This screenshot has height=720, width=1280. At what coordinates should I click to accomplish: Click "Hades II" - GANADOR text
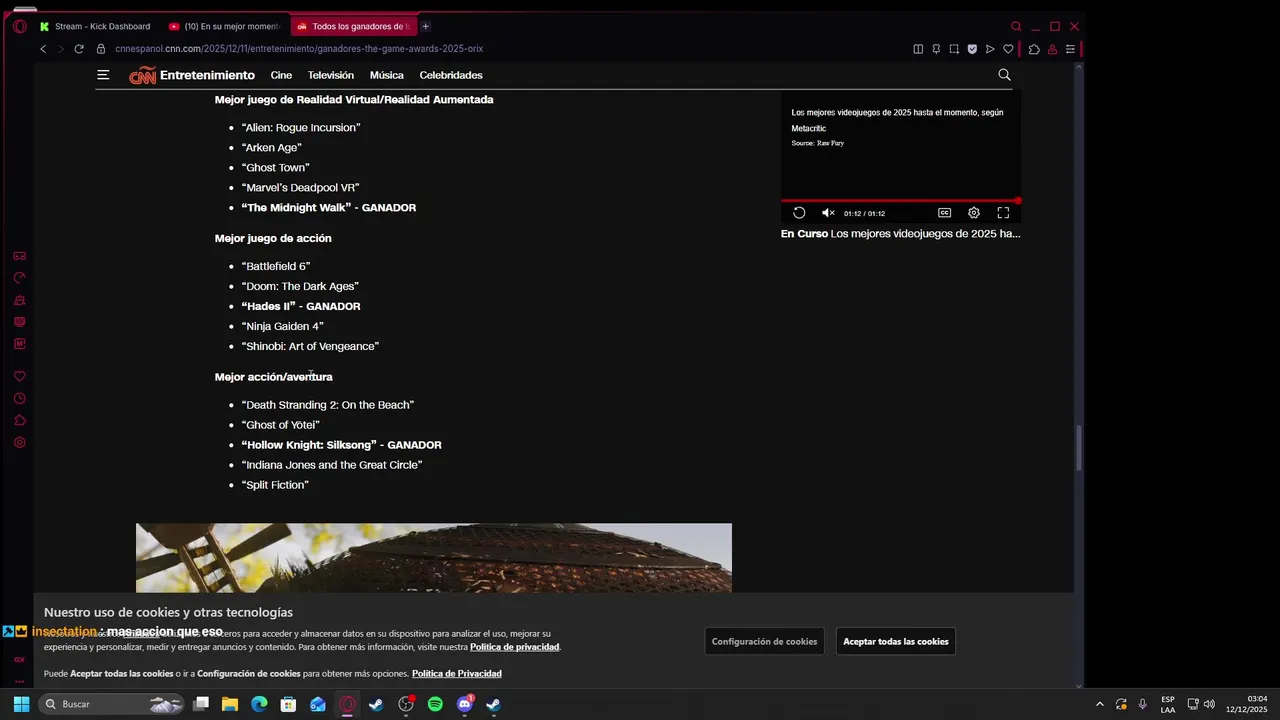point(301,306)
